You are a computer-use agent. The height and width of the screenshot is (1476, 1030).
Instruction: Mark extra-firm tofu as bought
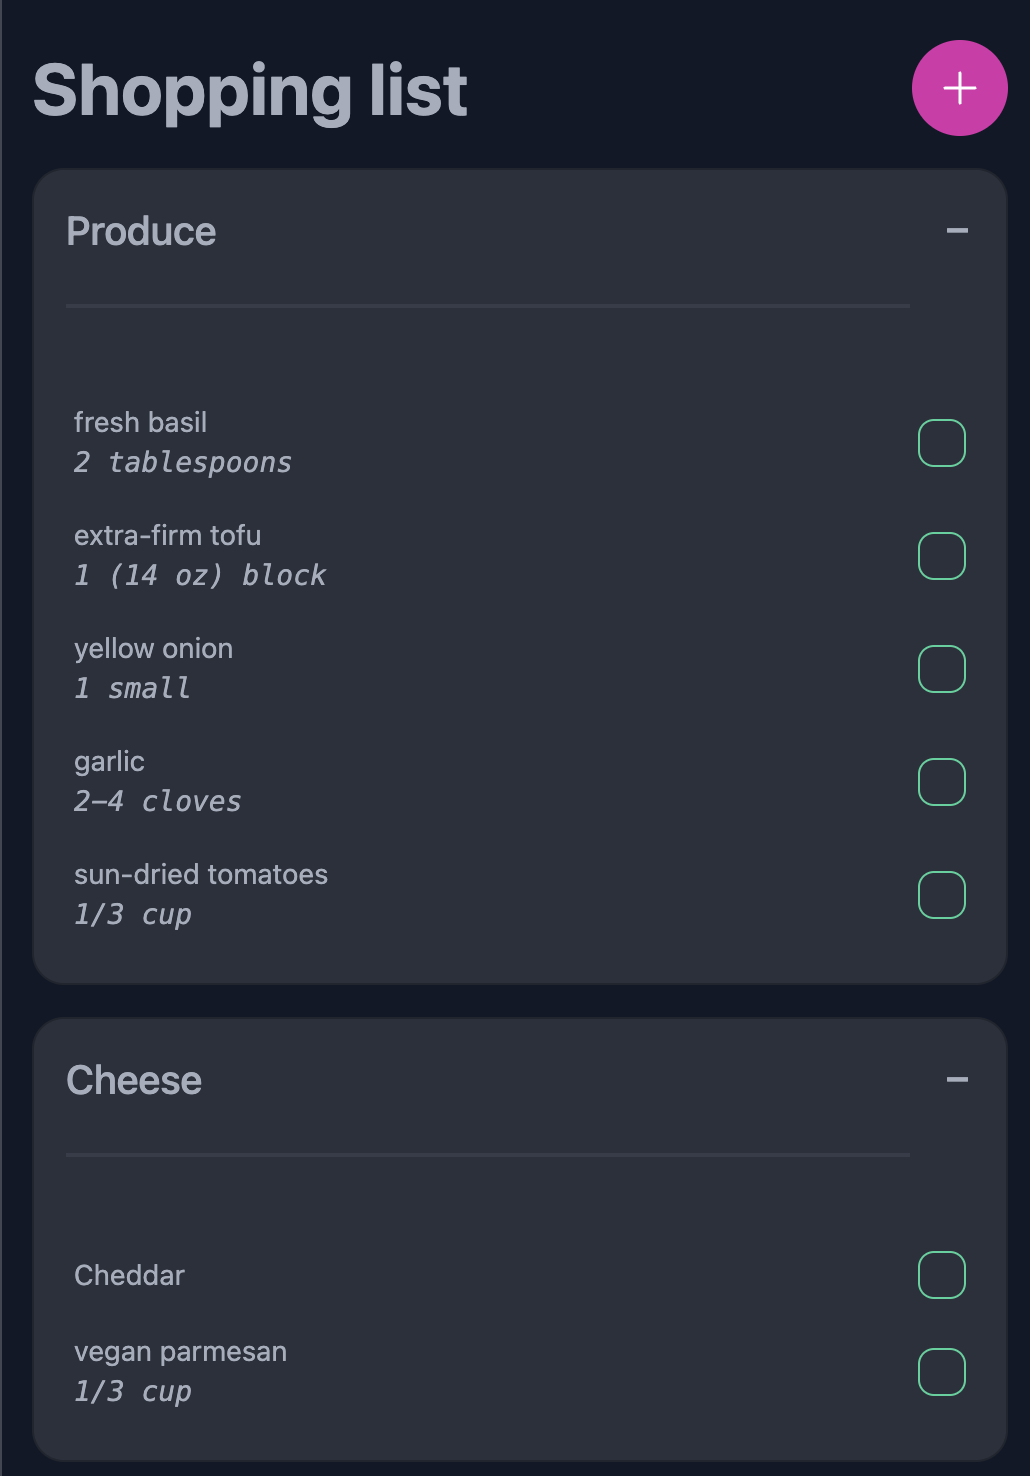click(x=941, y=556)
